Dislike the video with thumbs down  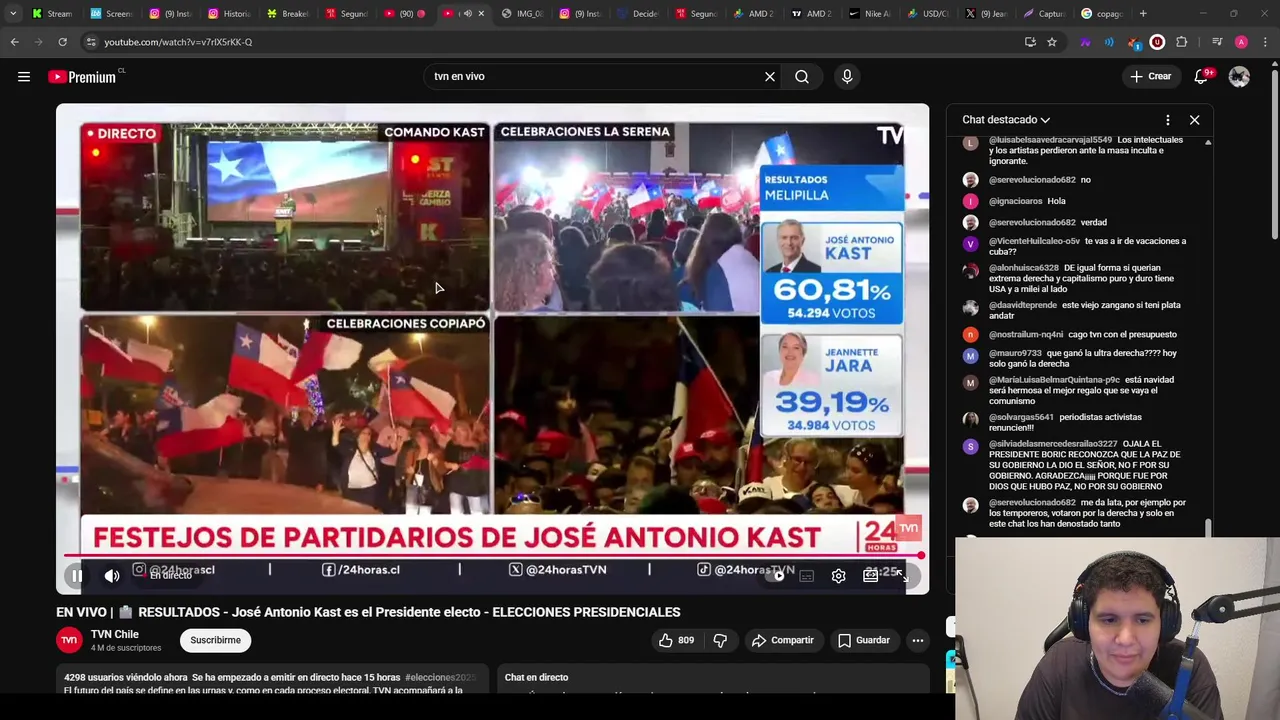click(720, 640)
